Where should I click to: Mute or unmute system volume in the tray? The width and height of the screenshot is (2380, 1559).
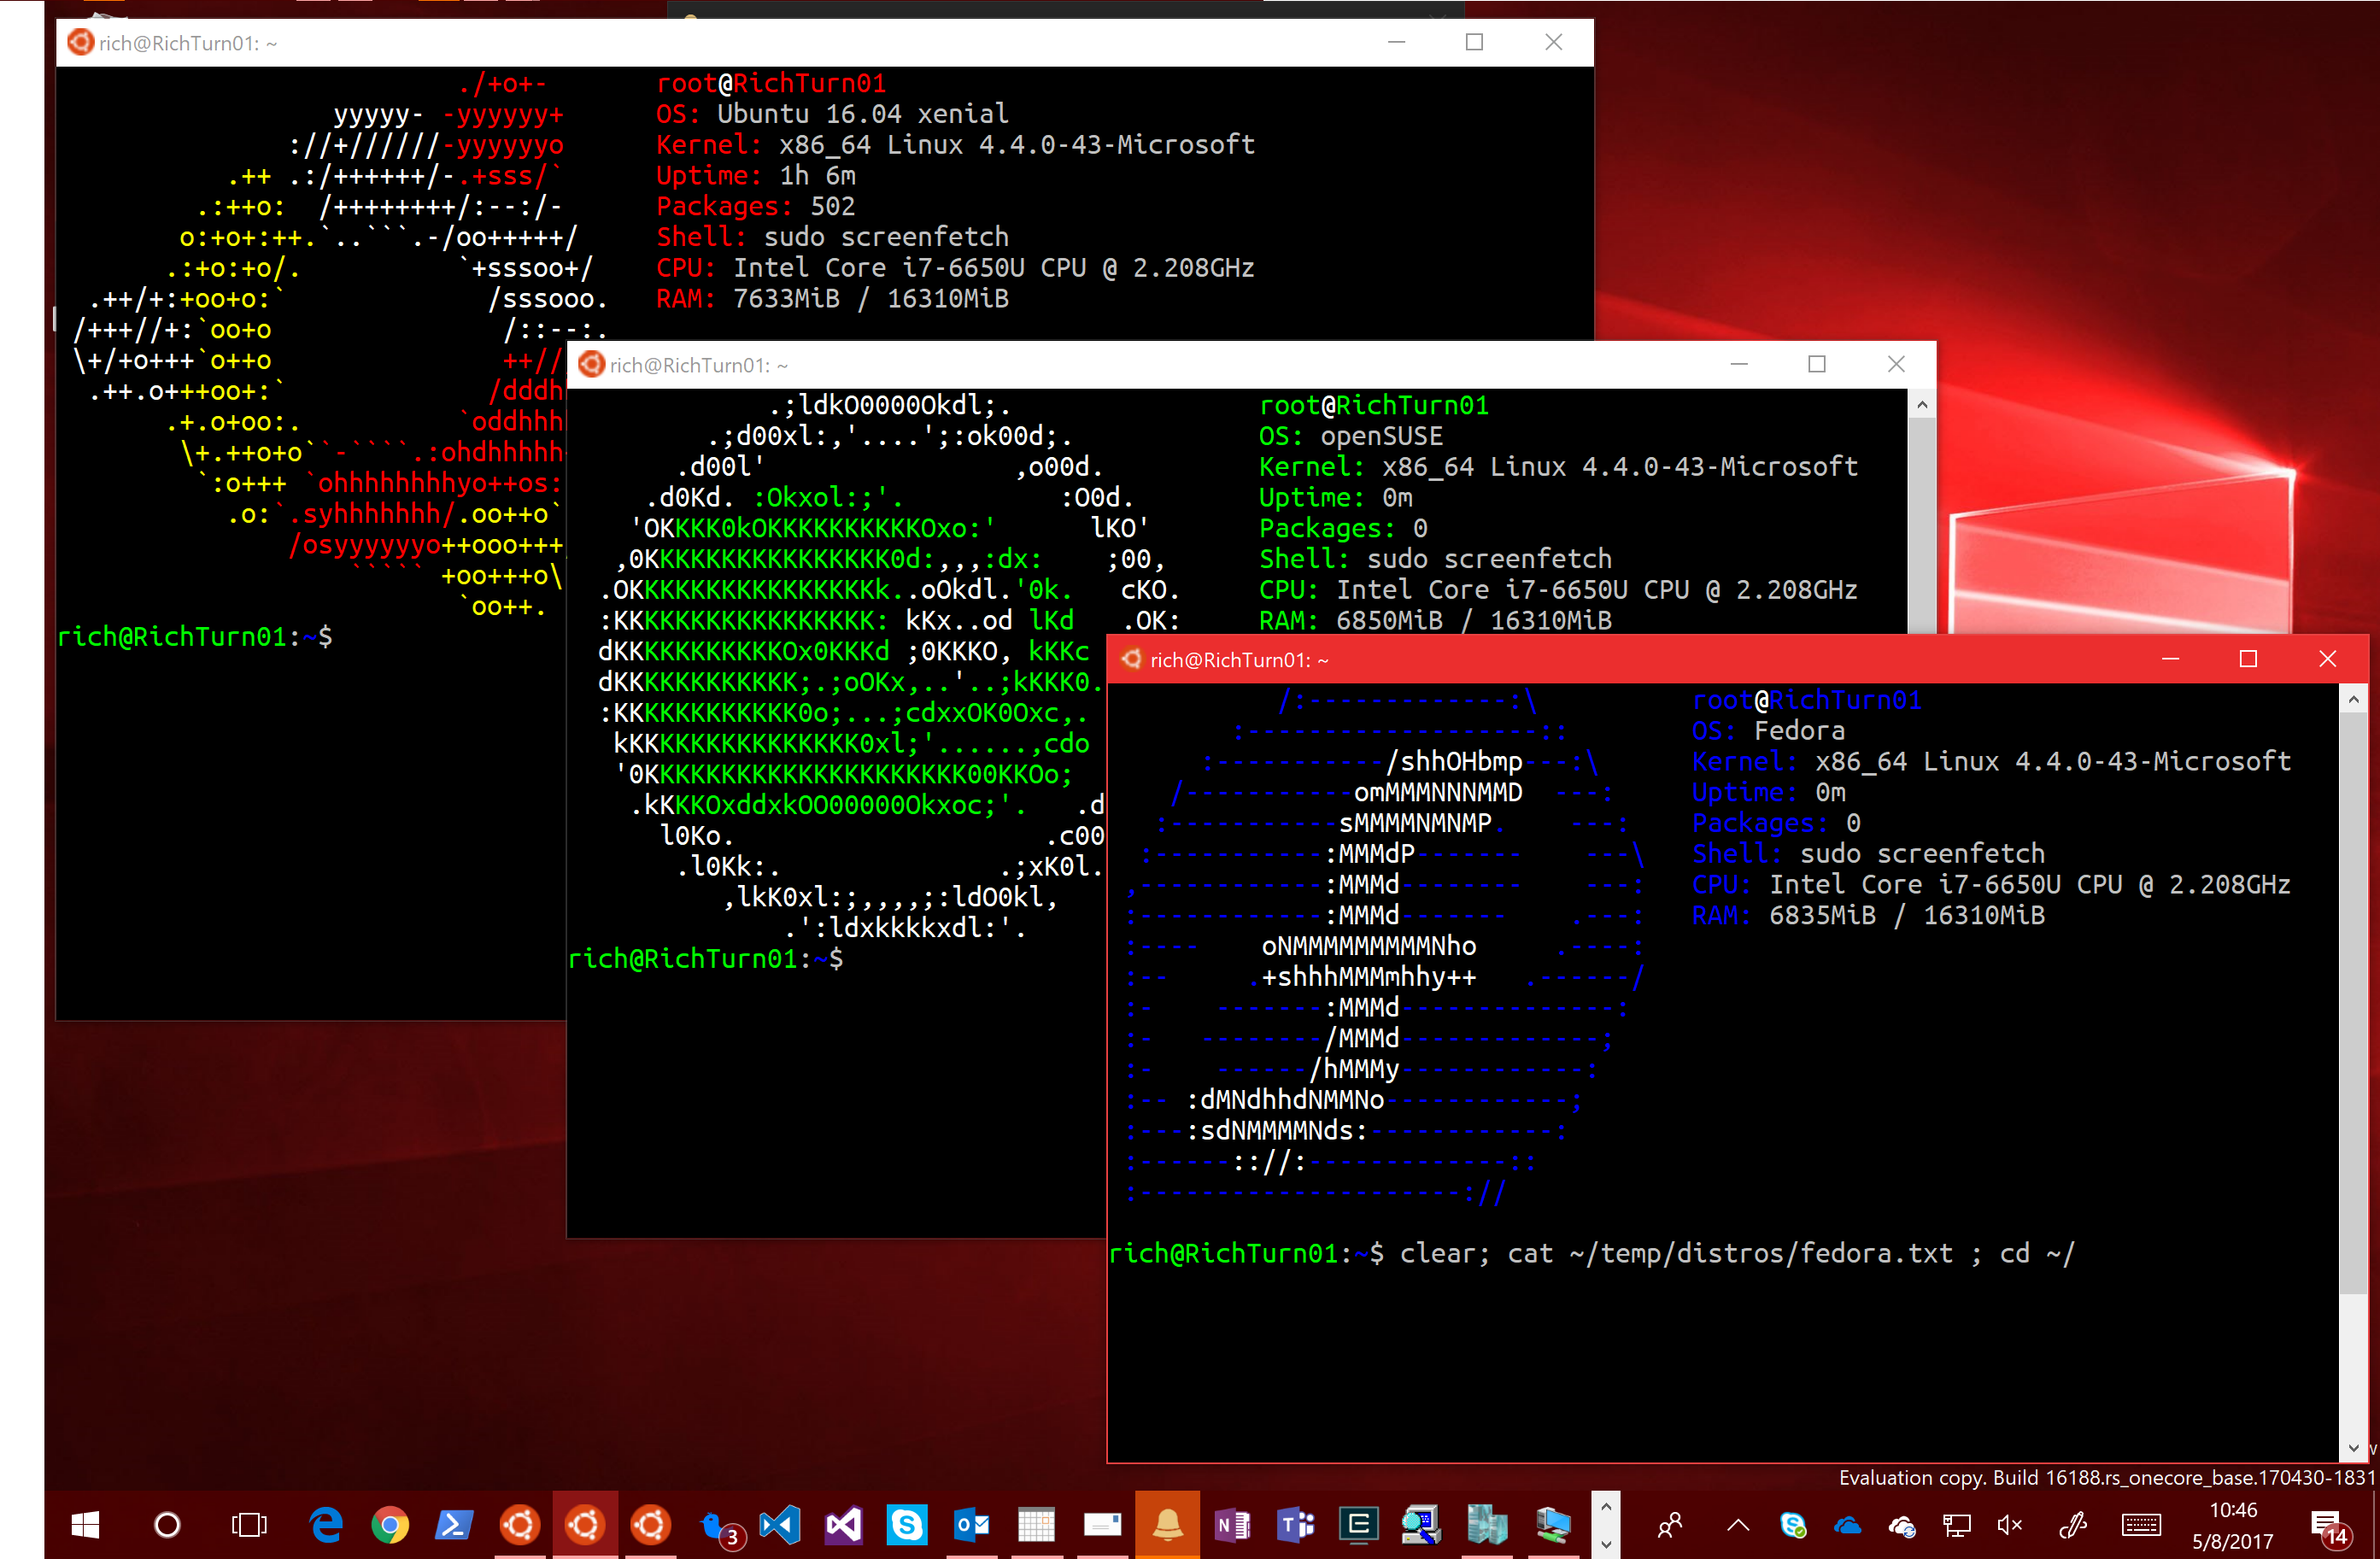[2010, 1525]
